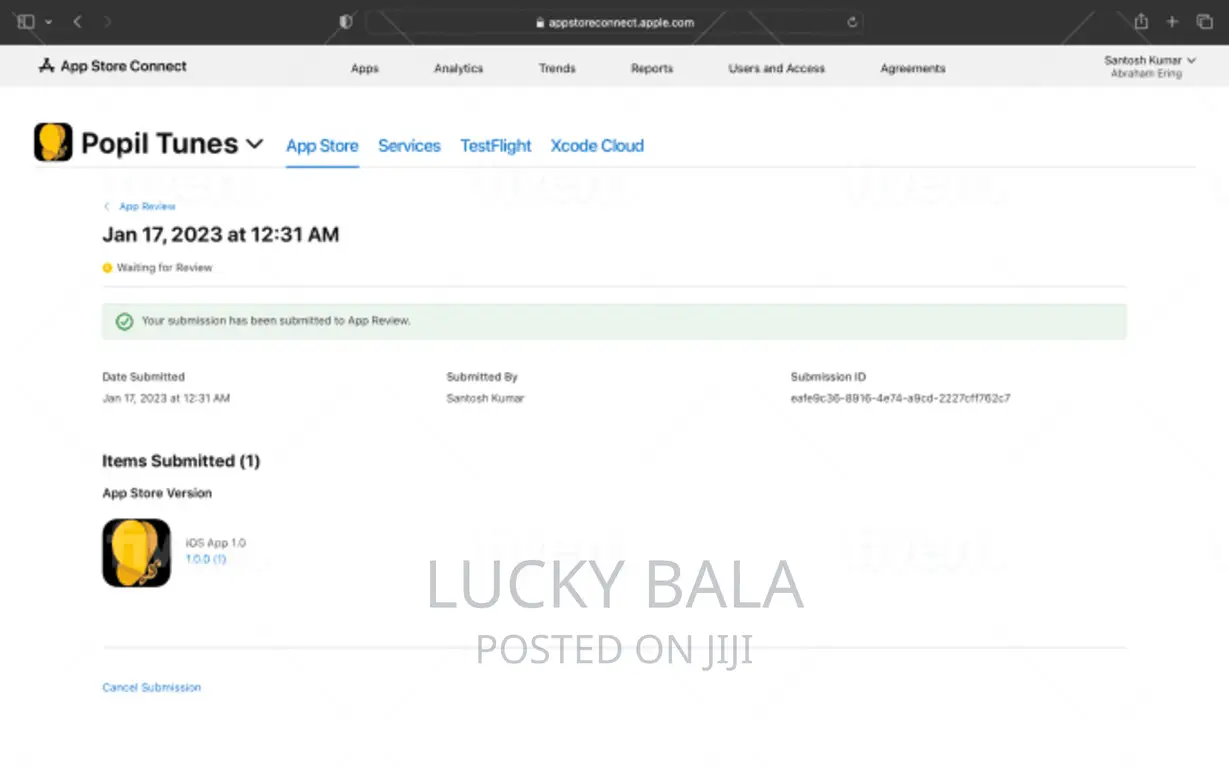
Task: Switch to the TestFlight tab
Action: [x=496, y=146]
